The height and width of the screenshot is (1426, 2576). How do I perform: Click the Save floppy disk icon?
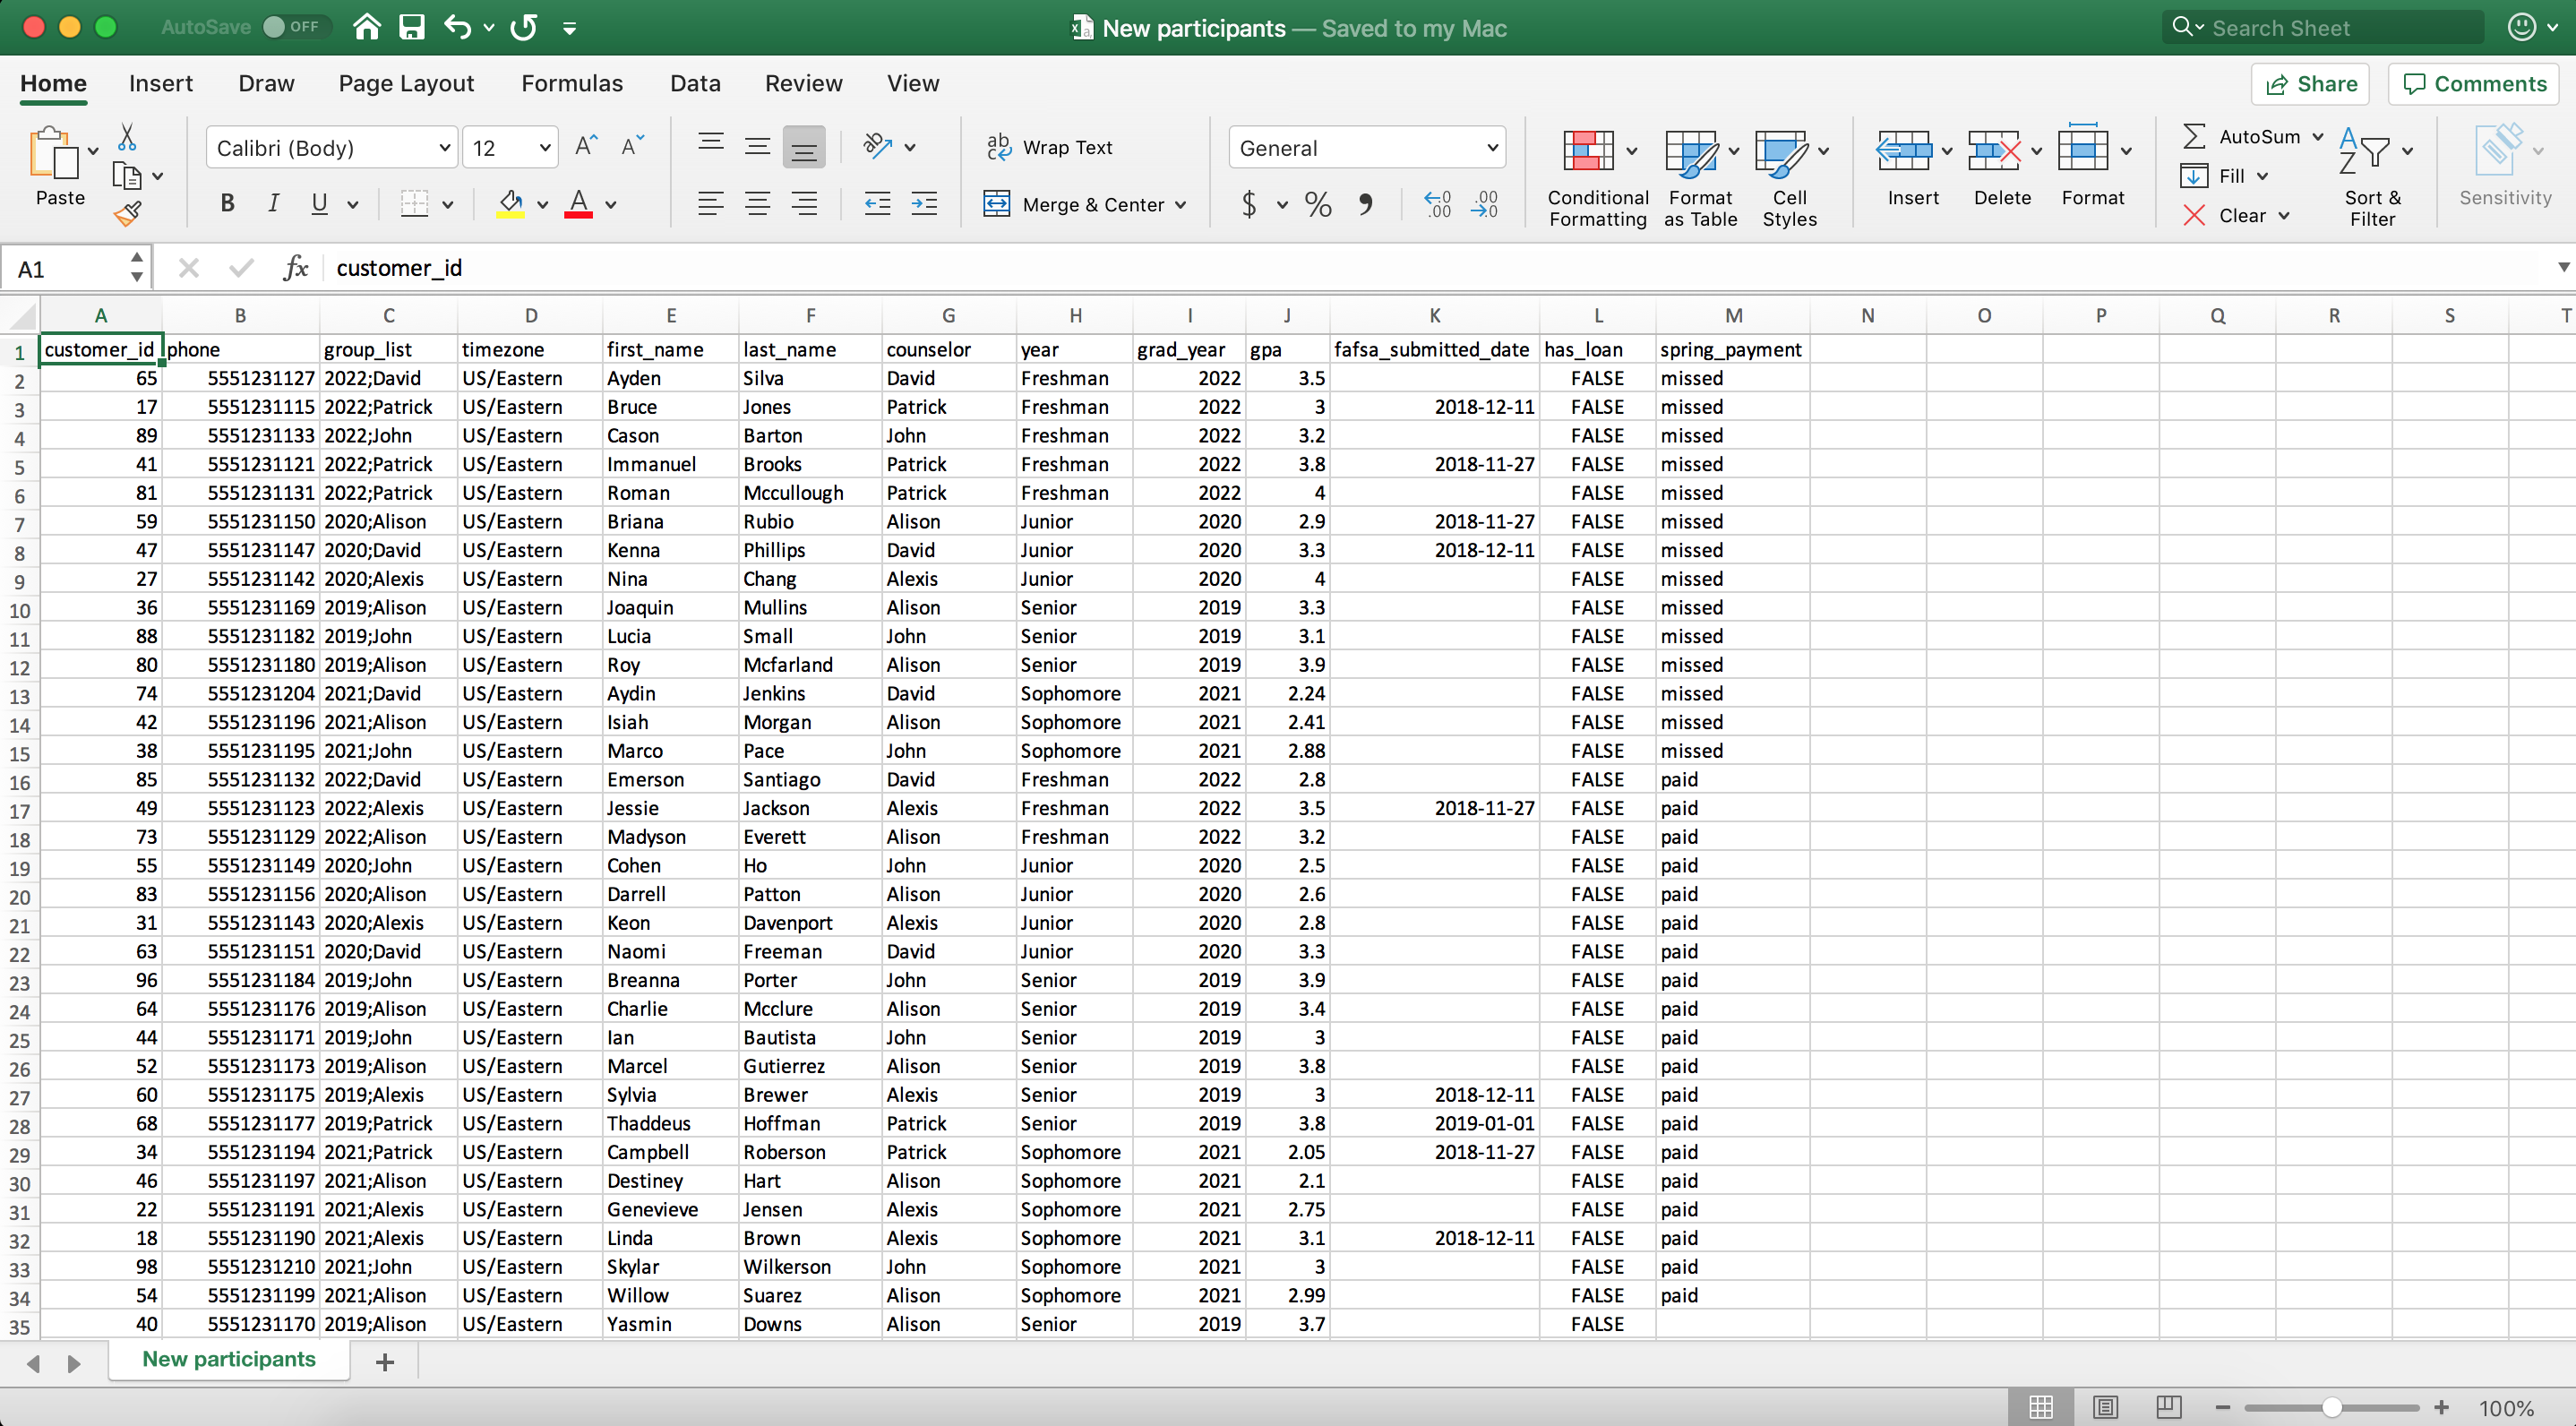click(412, 27)
